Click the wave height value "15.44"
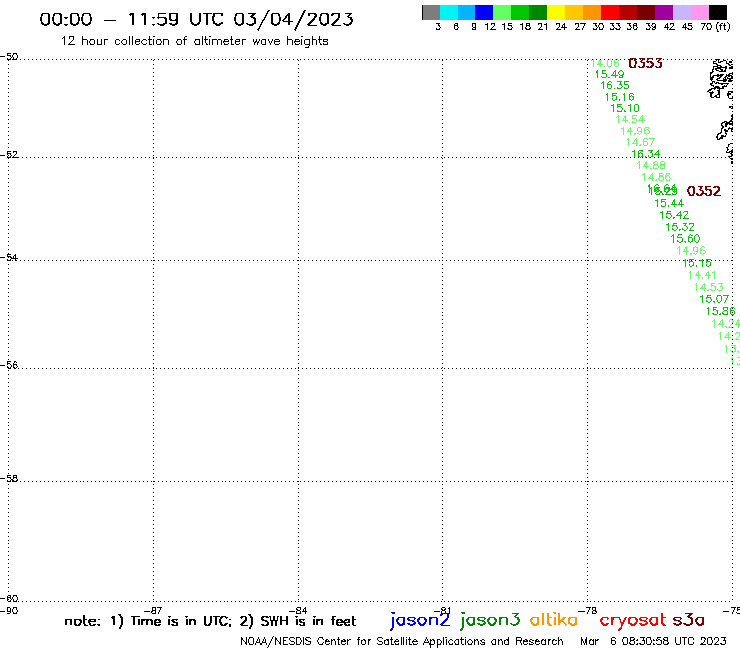This screenshot has height=650, width=740. click(669, 203)
